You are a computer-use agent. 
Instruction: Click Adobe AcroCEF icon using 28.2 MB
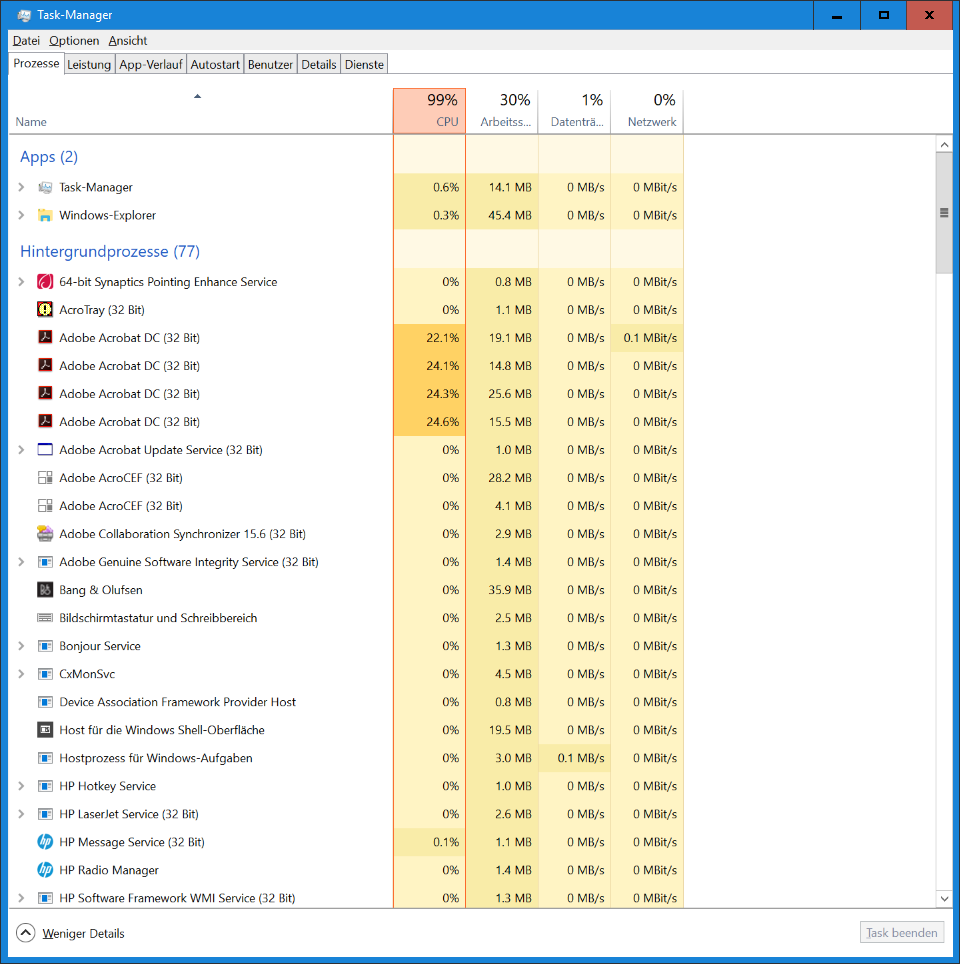pyautogui.click(x=45, y=478)
